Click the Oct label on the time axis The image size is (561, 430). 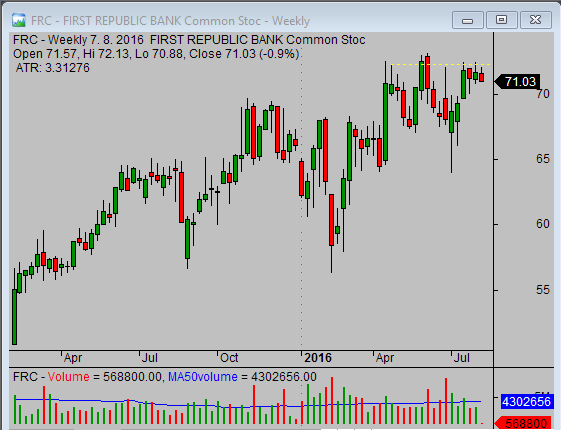(229, 358)
